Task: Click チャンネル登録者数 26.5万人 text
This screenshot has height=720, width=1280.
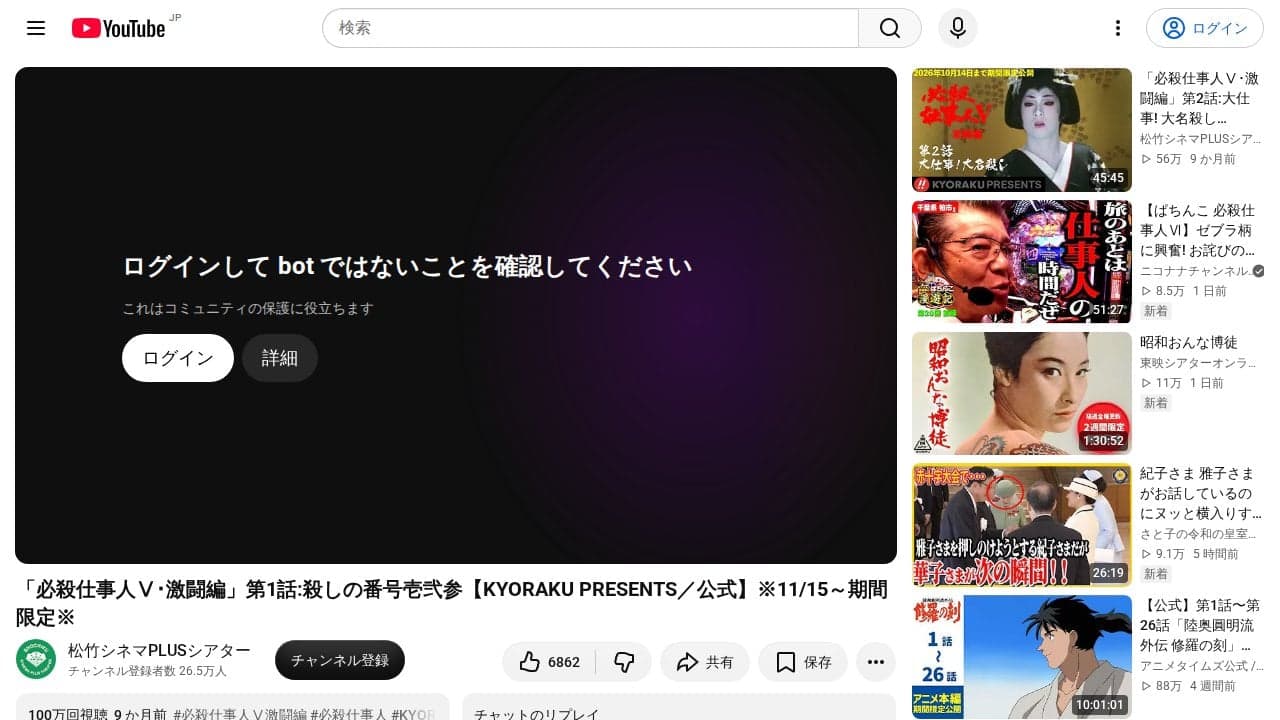Action: 147,672
